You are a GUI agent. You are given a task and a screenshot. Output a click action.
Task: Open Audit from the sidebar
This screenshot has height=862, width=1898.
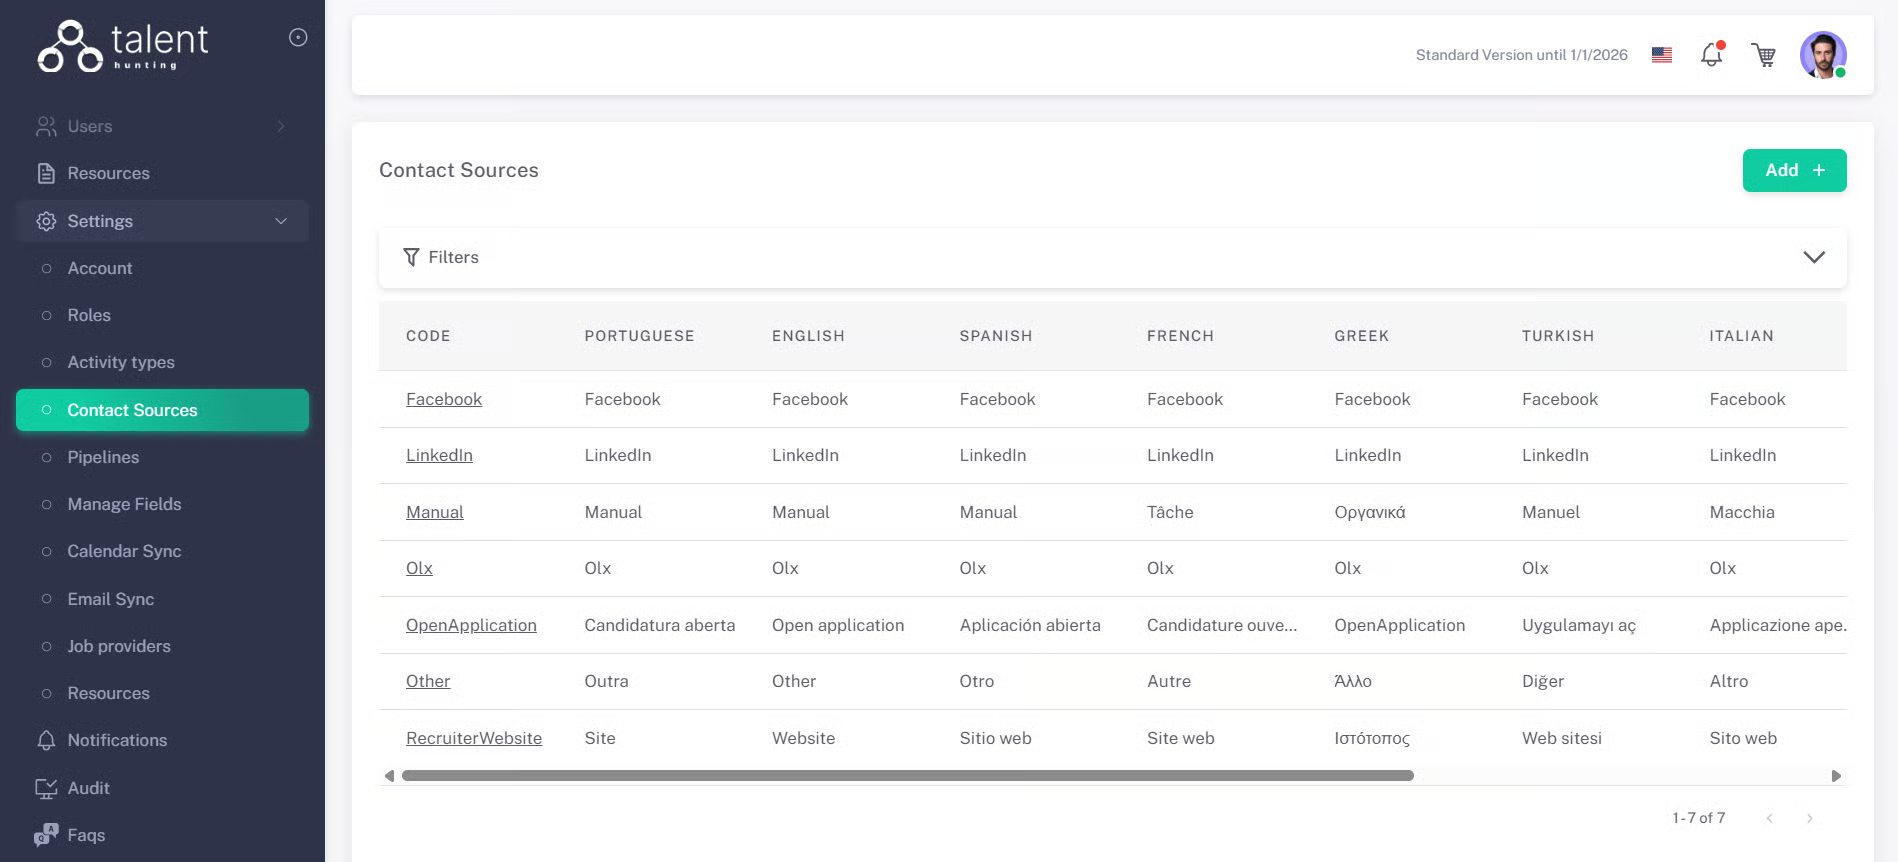pos(88,788)
